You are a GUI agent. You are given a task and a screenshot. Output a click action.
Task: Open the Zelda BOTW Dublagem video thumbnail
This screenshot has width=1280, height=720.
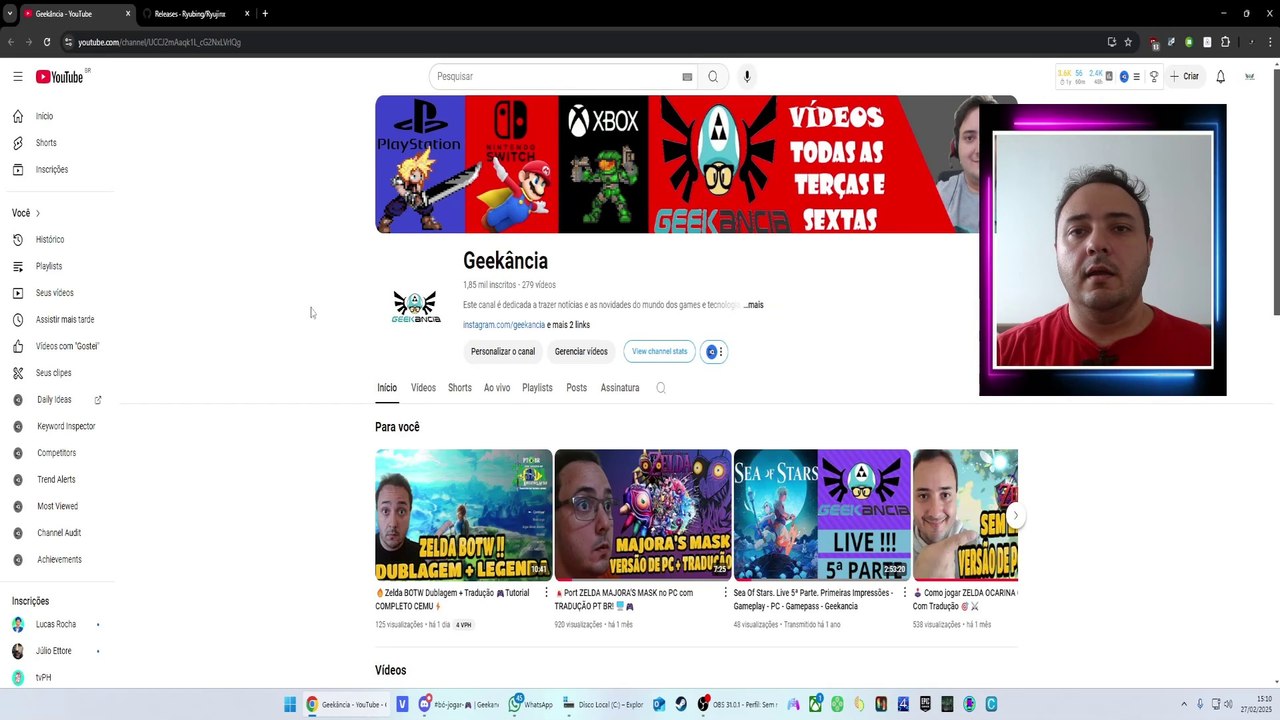click(464, 515)
